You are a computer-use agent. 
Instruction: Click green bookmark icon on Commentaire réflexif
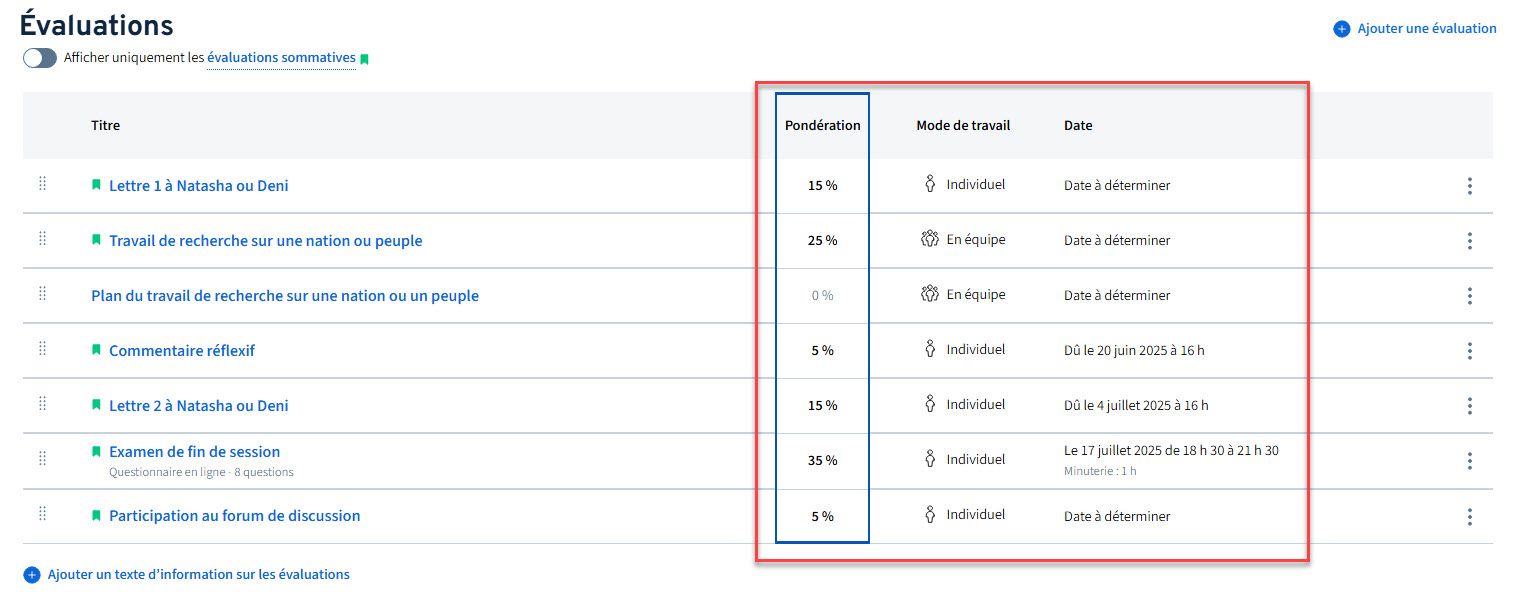[97, 351]
